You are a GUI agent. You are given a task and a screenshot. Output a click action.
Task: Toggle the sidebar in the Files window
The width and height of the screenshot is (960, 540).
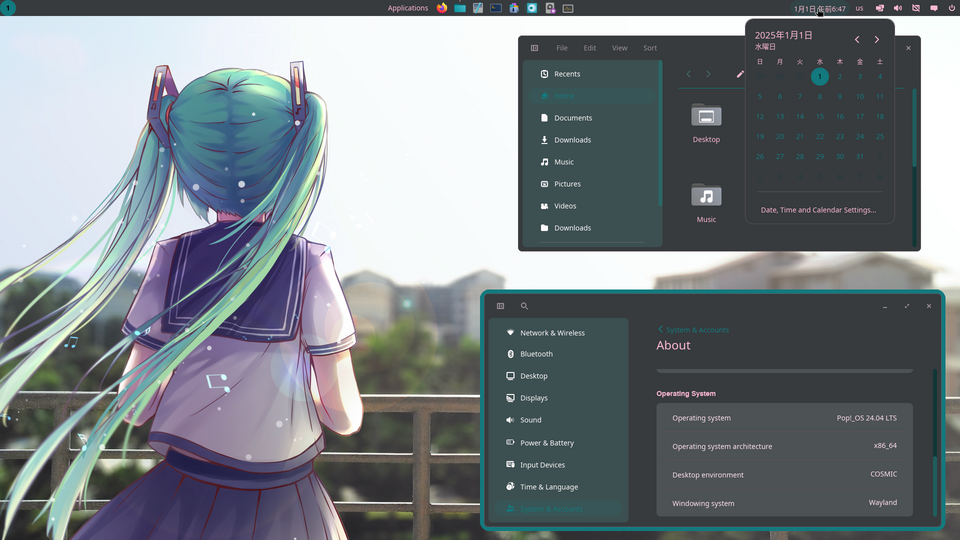(x=534, y=48)
